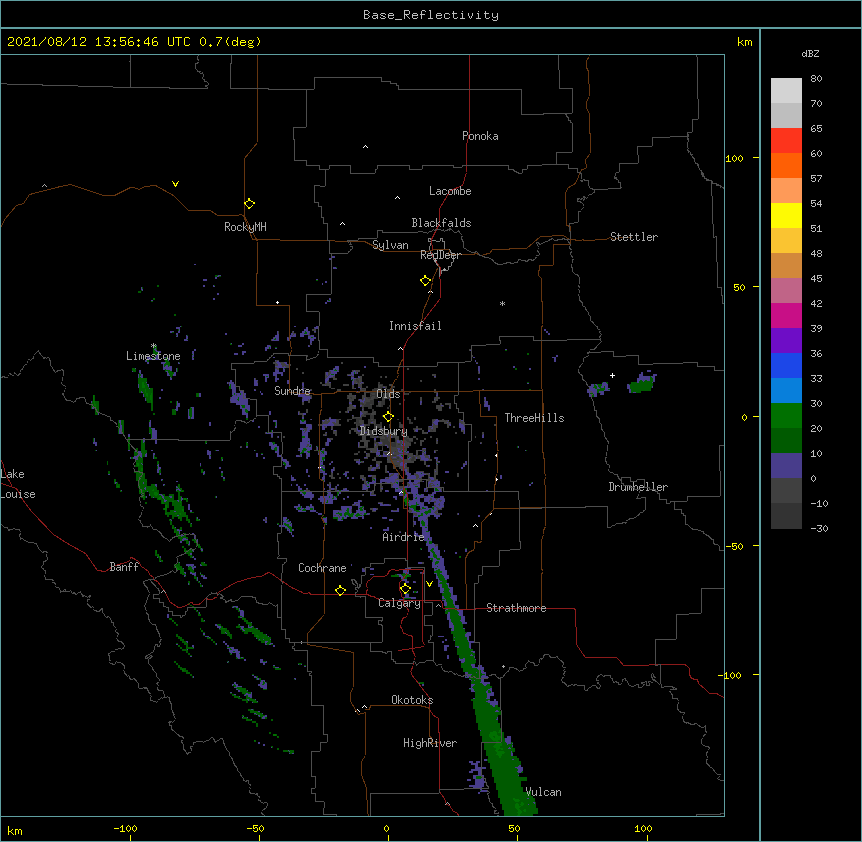
Task: Select the bright green 20-30 dBZ swatch
Action: tap(786, 416)
